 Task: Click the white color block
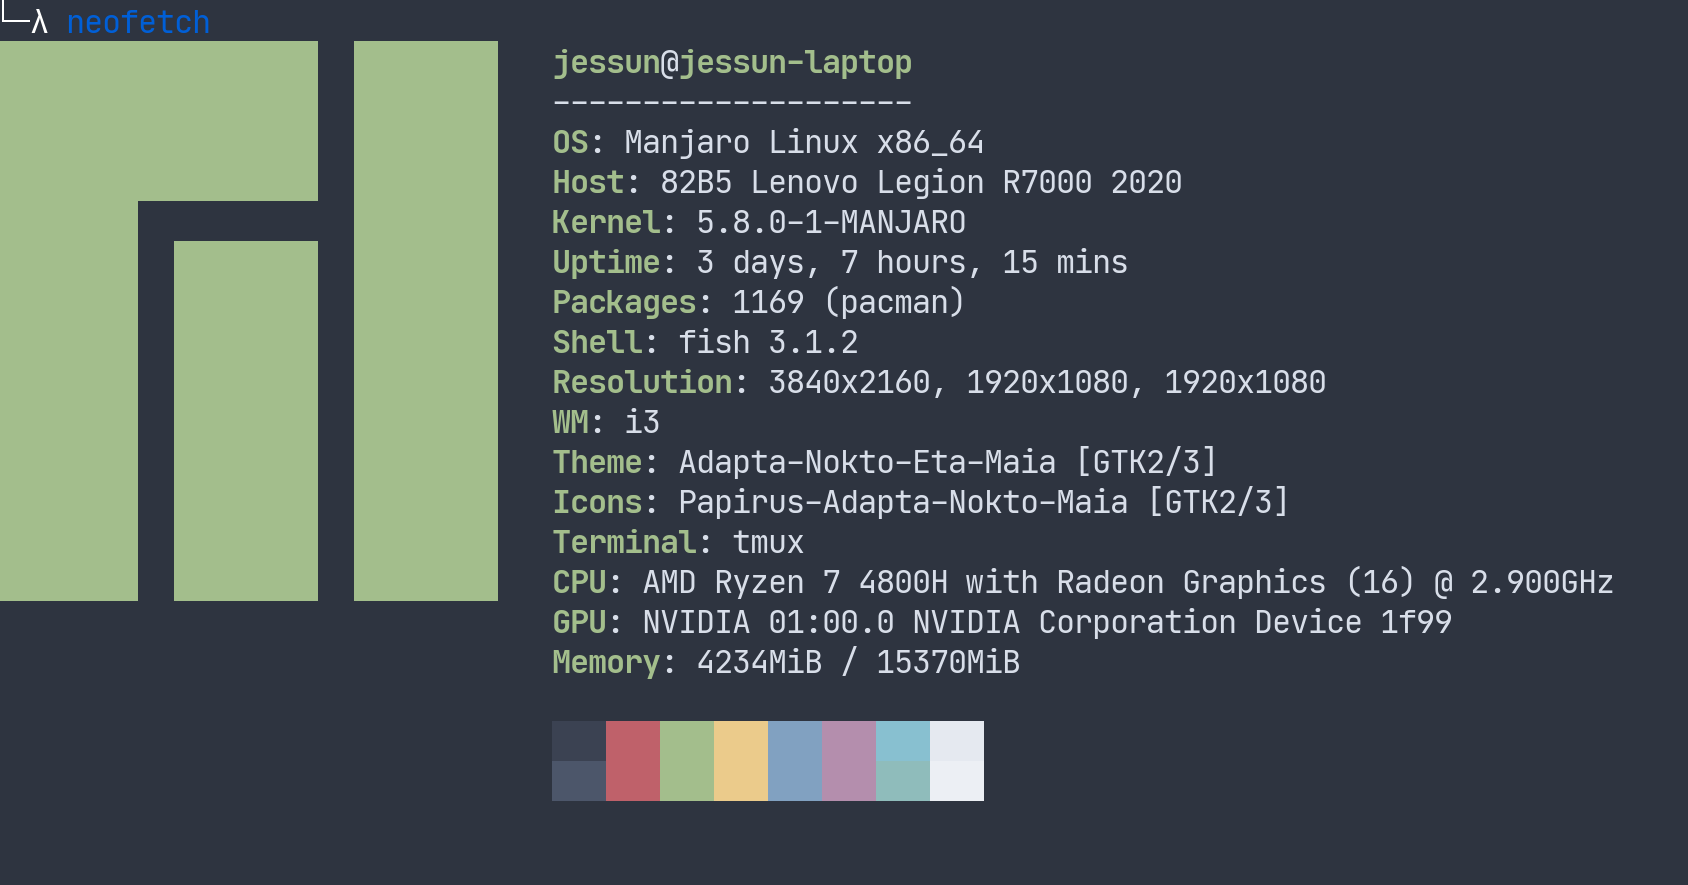coord(957,761)
